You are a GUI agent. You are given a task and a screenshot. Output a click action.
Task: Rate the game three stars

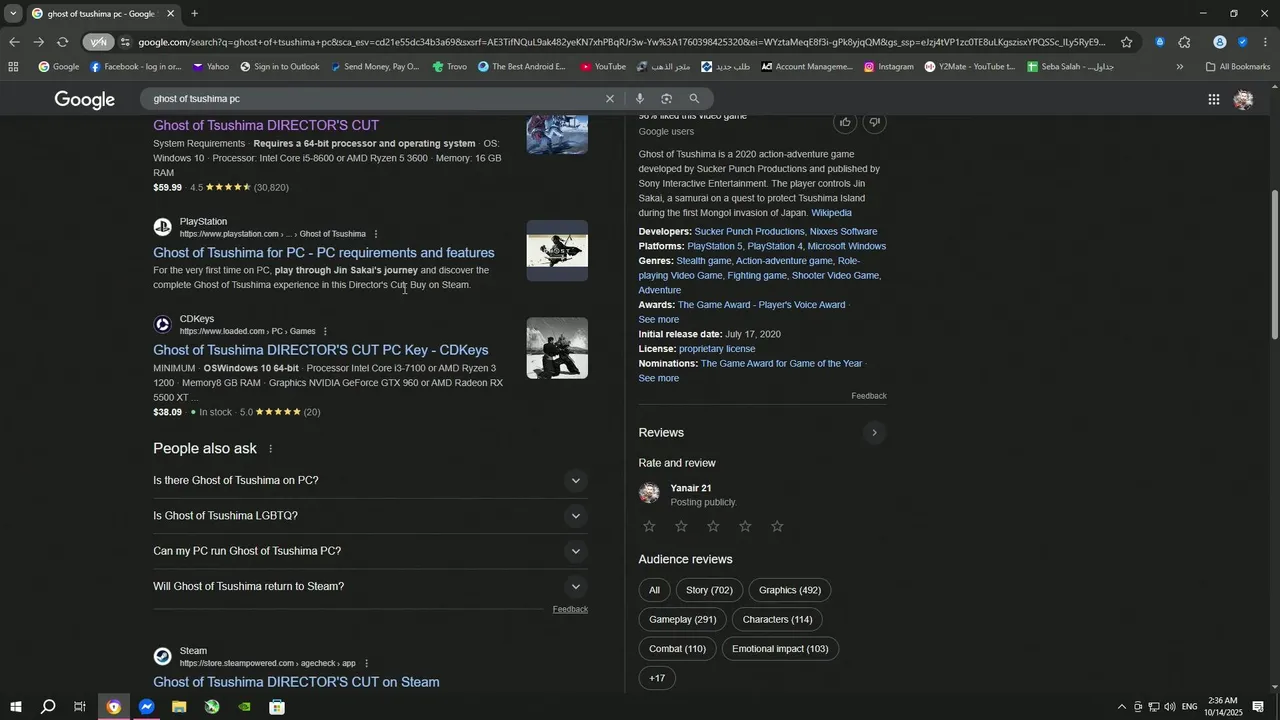[x=713, y=526]
